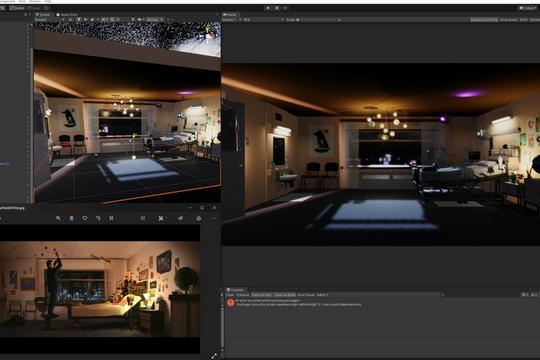Click the zoom icon in the photo viewer
The image size is (540, 360).
pyautogui.click(x=58, y=218)
